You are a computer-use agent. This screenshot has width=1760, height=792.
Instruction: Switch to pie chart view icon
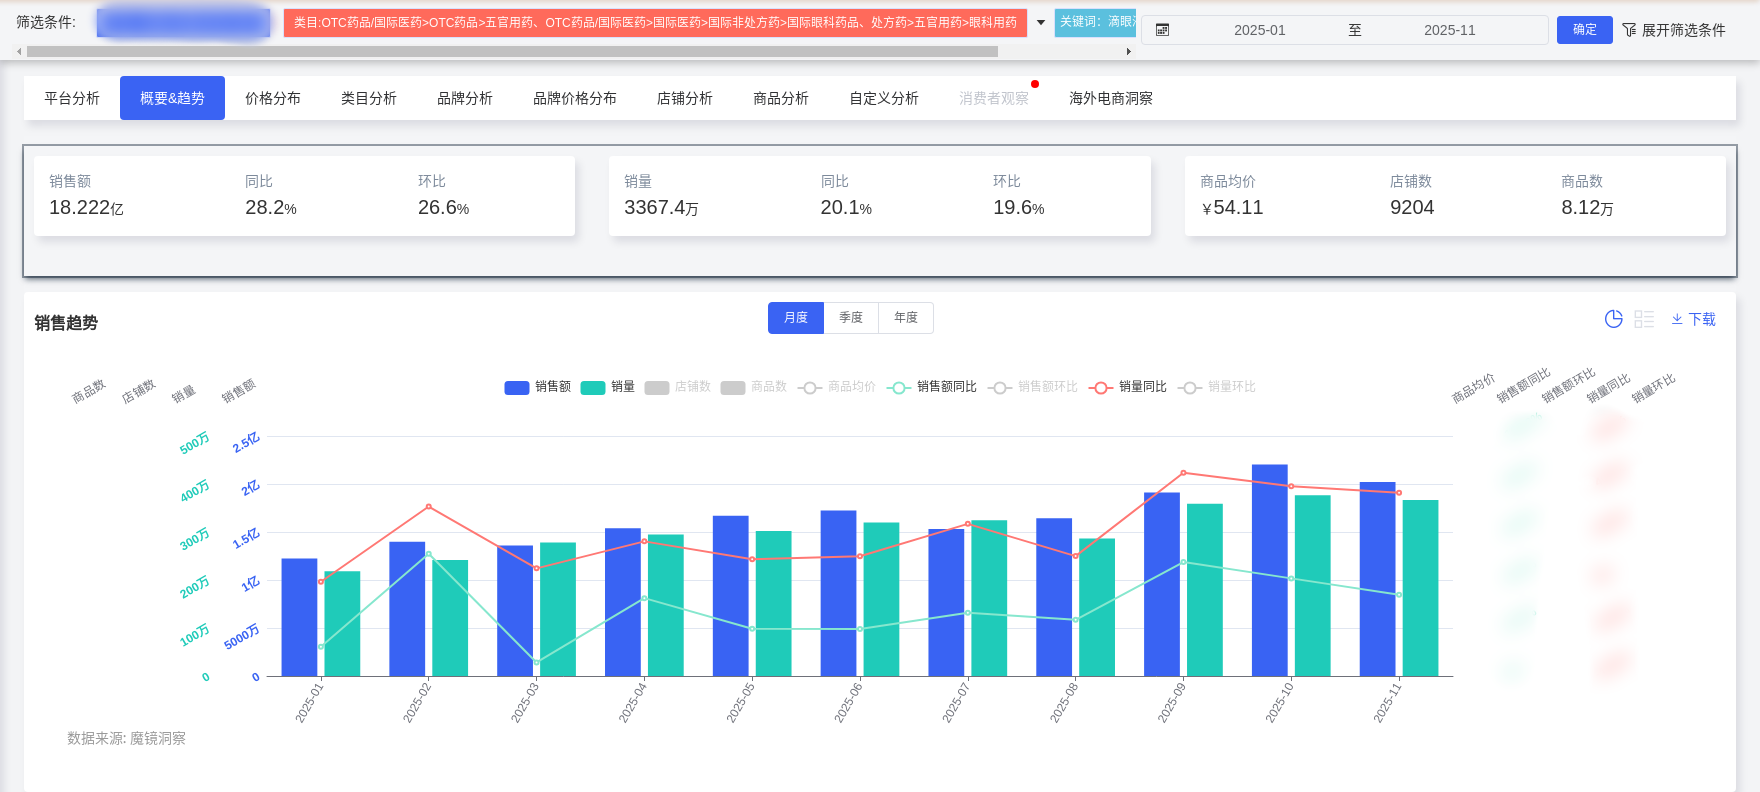[x=1613, y=319]
